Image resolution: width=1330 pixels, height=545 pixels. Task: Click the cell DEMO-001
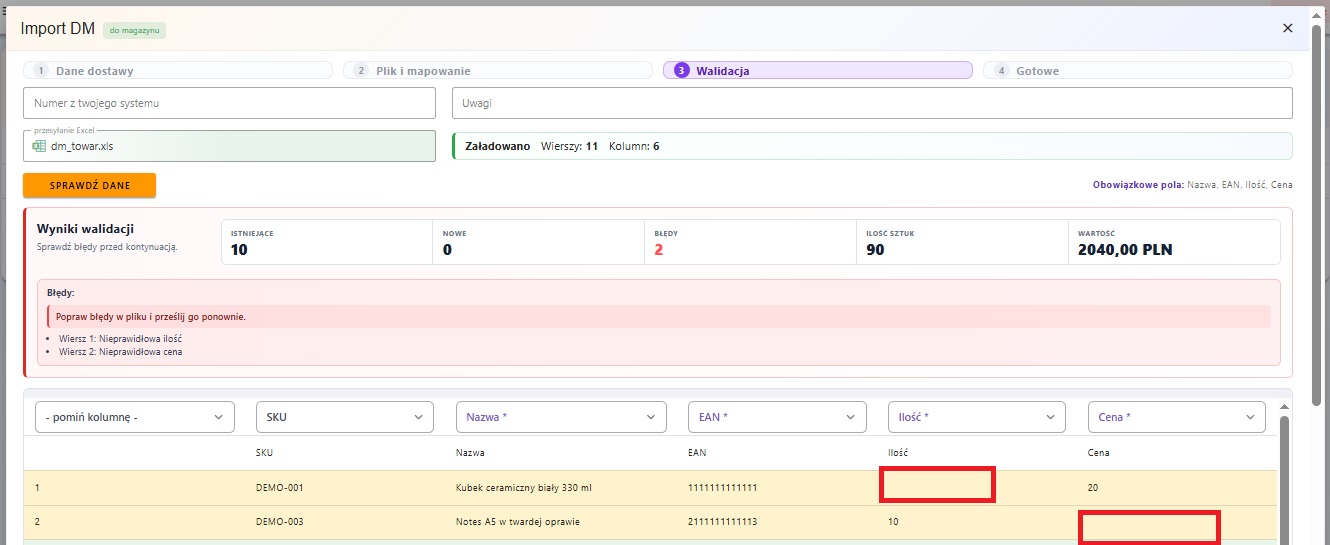279,488
